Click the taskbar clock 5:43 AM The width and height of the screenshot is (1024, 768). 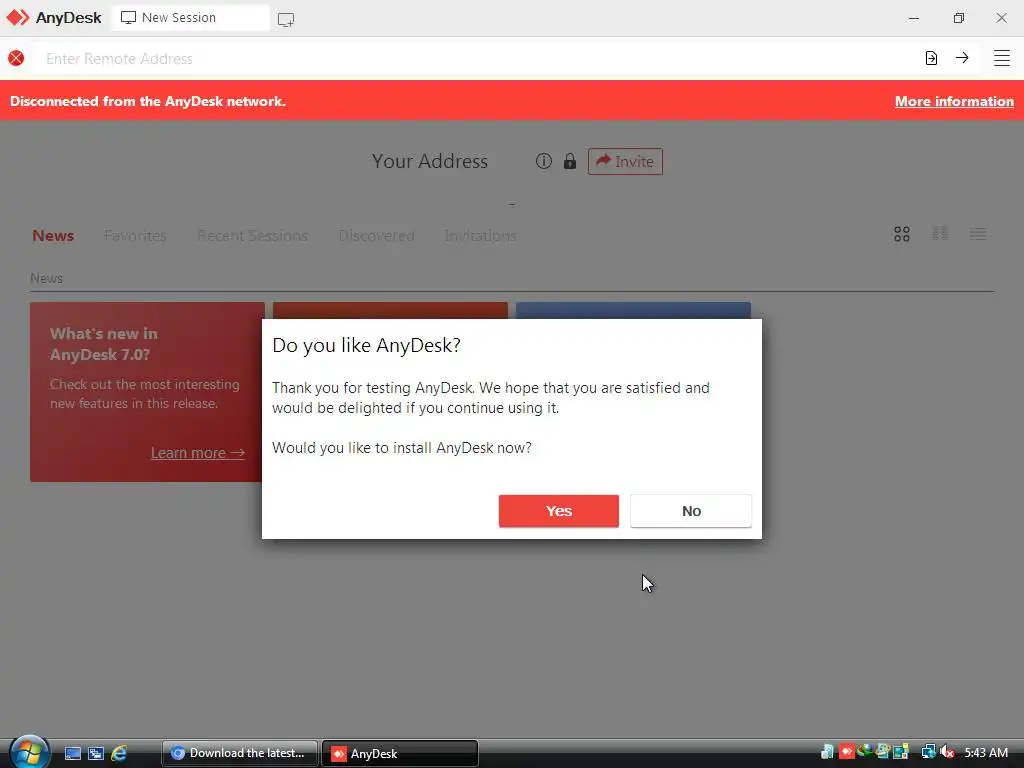(986, 752)
